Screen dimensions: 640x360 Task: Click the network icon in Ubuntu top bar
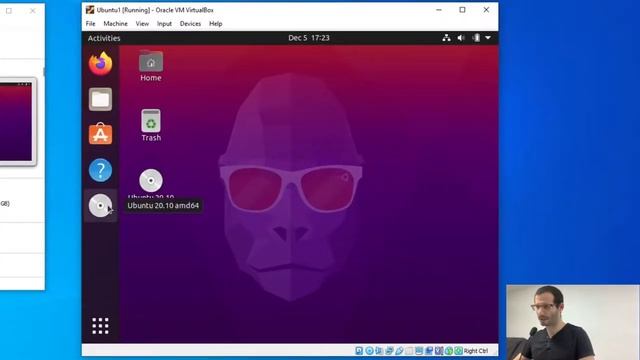447,38
